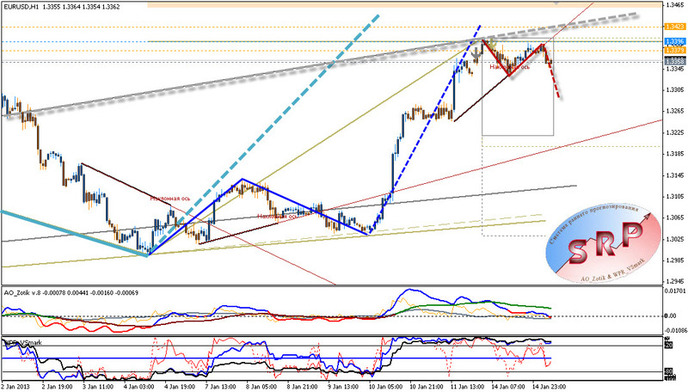The height and width of the screenshot is (392, 688).
Task: Select the WPR_VSmark indicator label
Action: (x=23, y=342)
